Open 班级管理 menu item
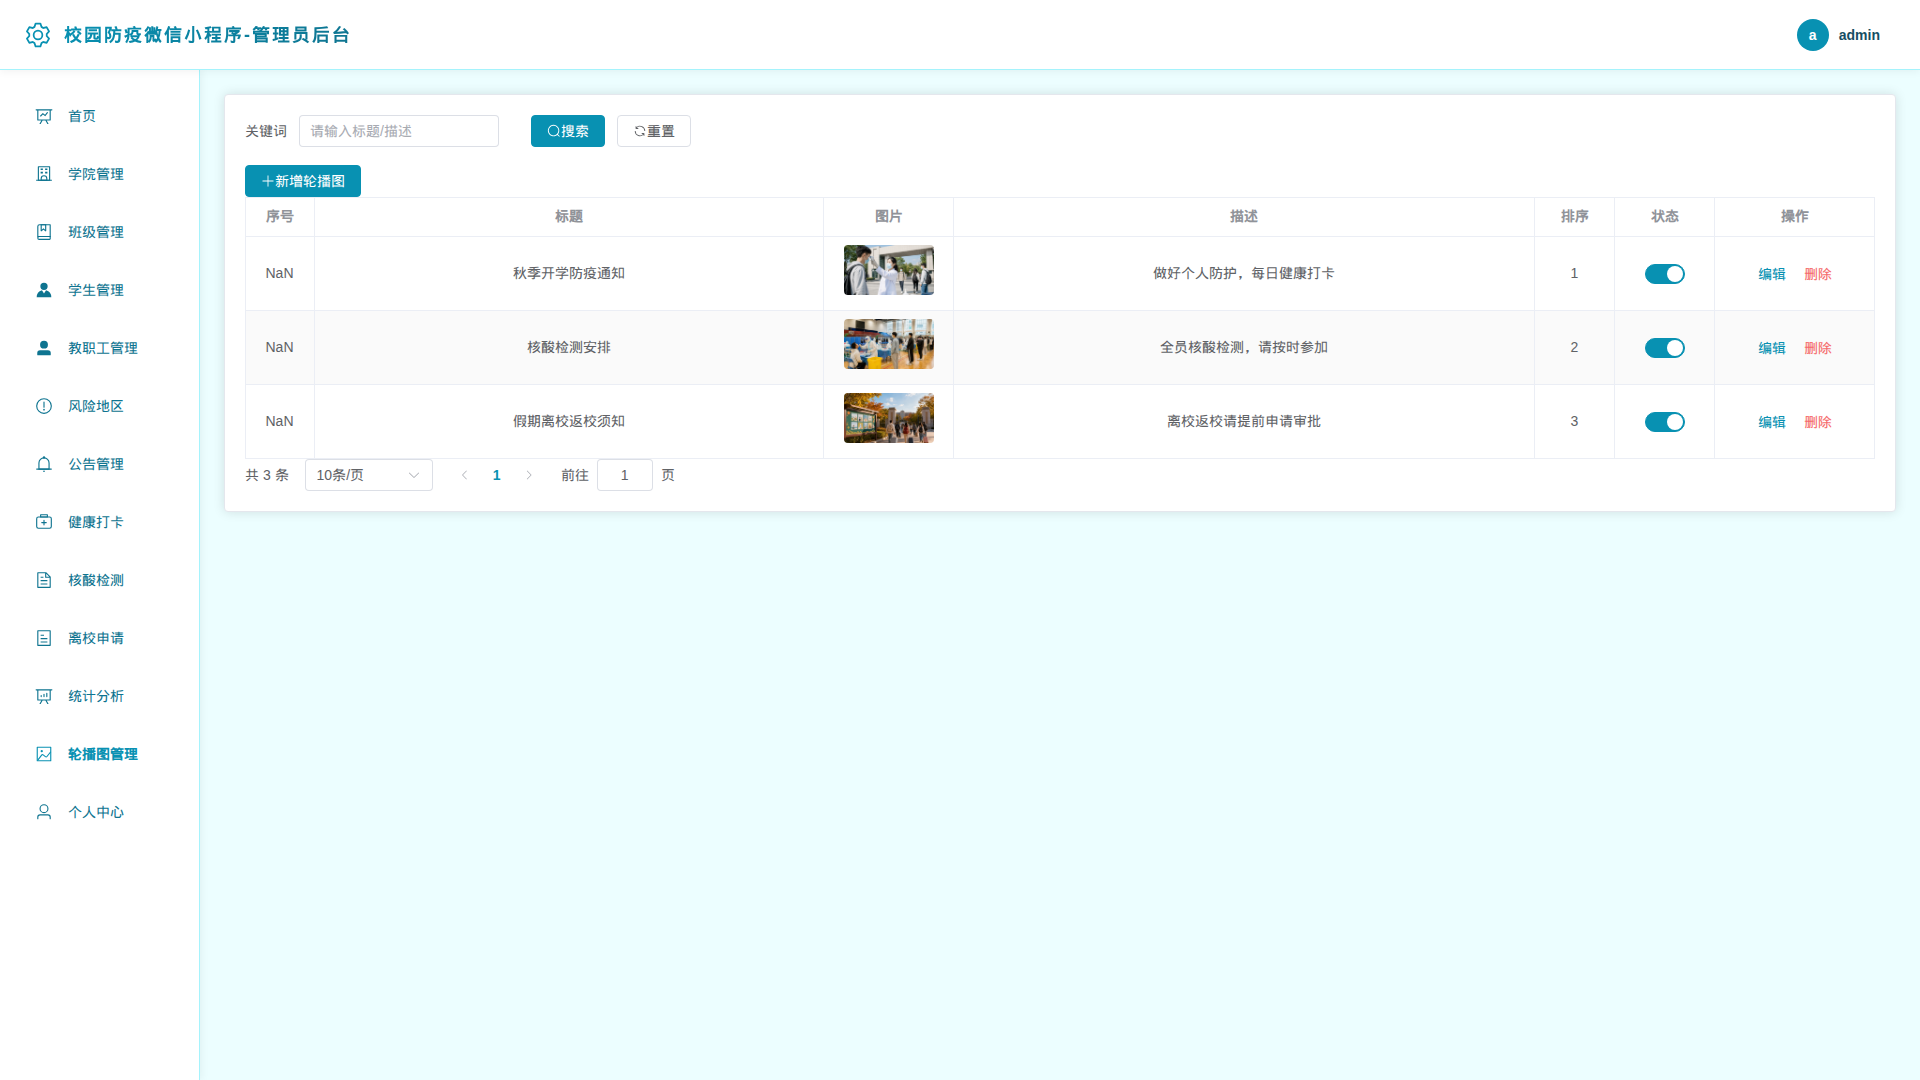 point(100,232)
